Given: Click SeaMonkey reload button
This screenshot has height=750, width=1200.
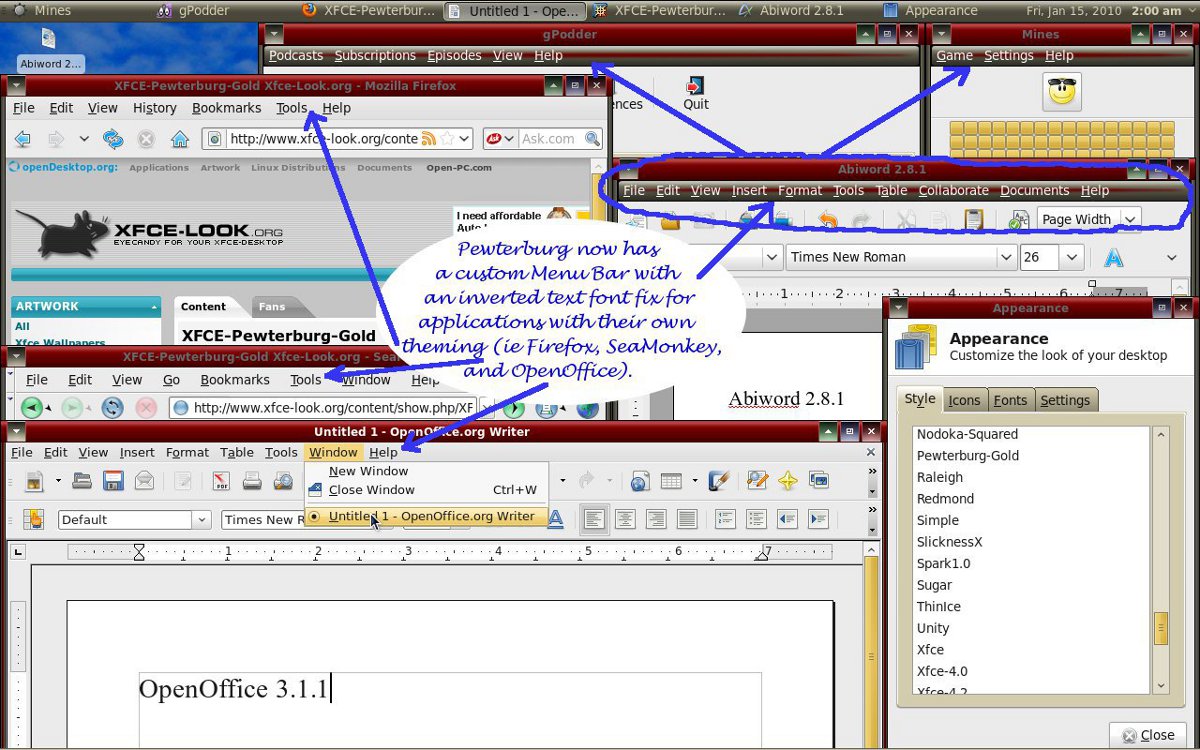Looking at the screenshot, I should coord(113,408).
